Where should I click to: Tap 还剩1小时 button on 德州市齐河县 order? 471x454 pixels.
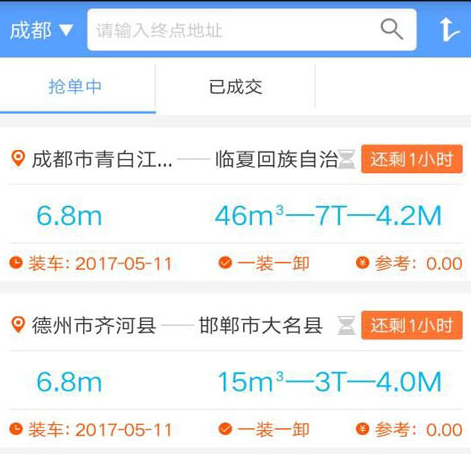pyautogui.click(x=412, y=325)
